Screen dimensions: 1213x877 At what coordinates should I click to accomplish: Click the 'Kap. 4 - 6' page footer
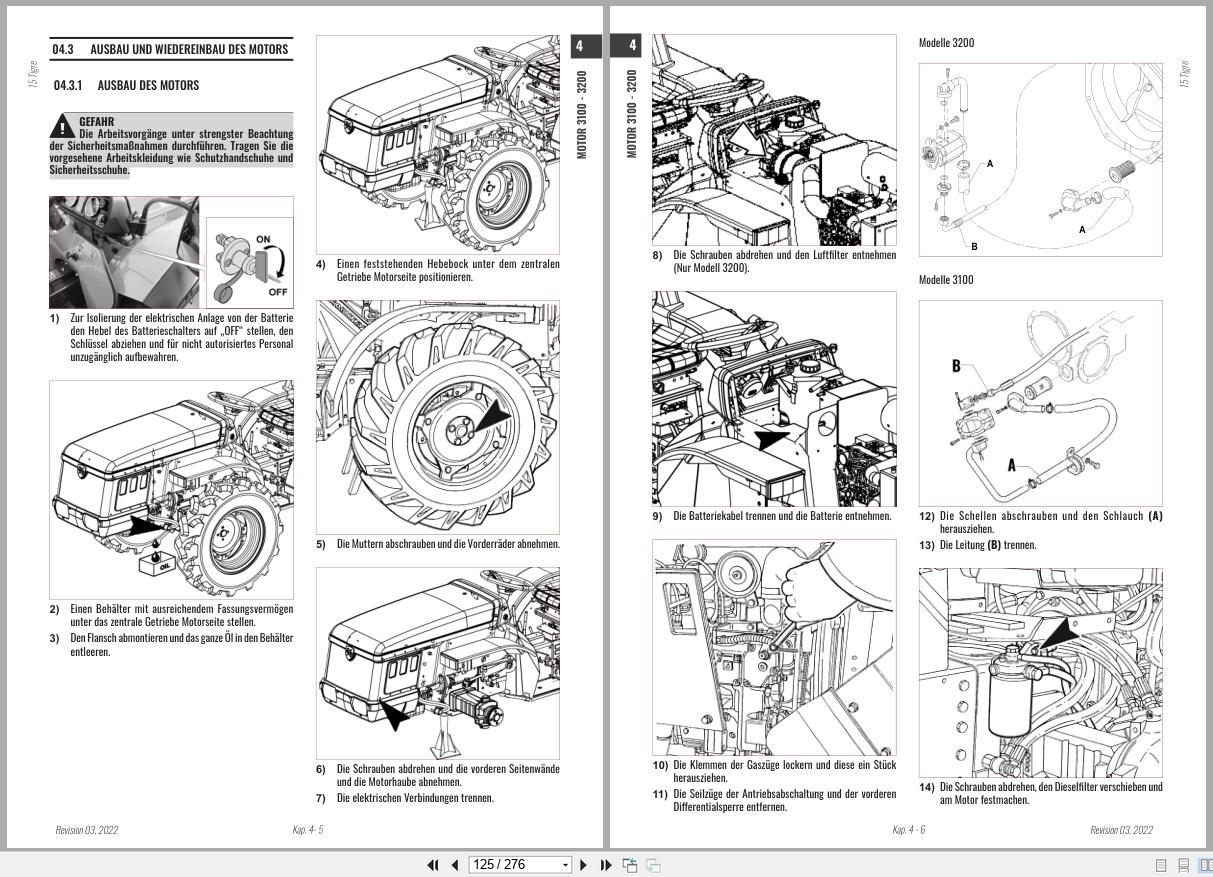coord(909,830)
